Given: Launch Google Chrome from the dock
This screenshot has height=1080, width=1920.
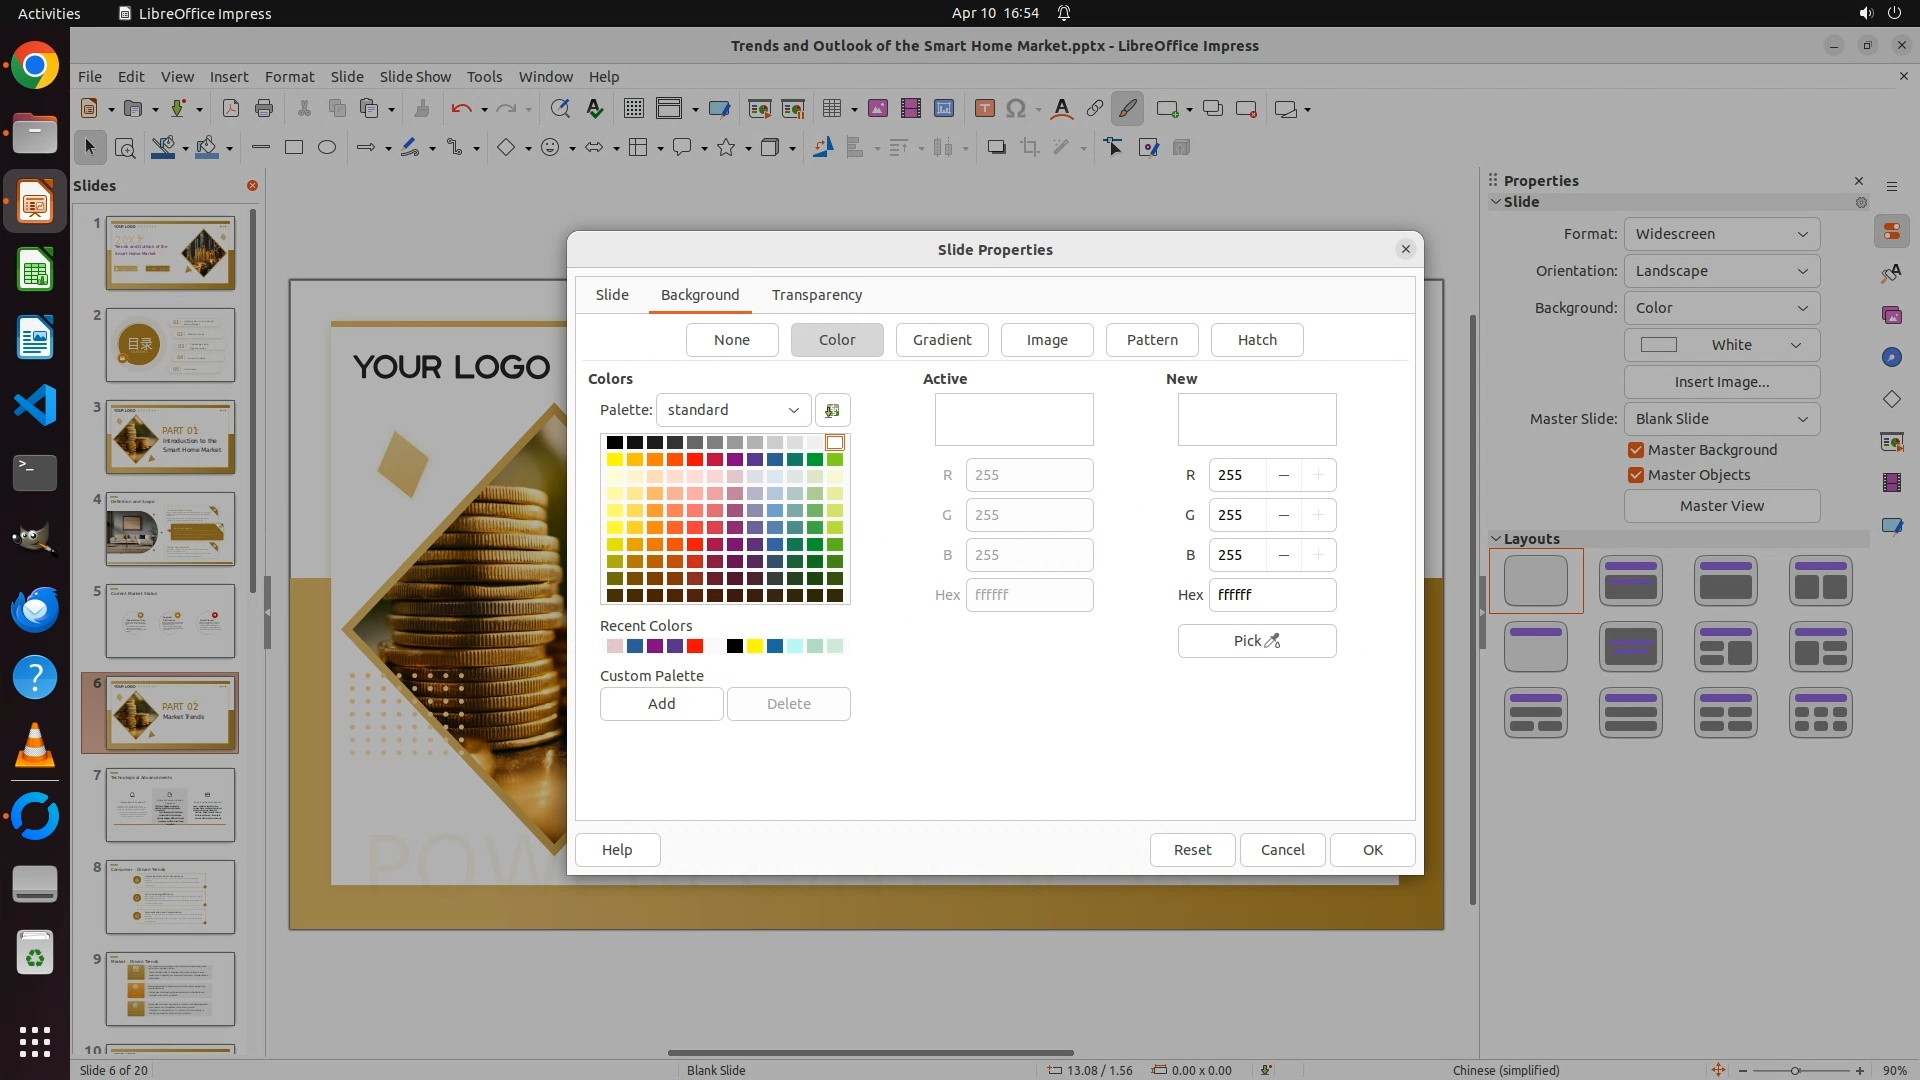Looking at the screenshot, I should coord(35,67).
